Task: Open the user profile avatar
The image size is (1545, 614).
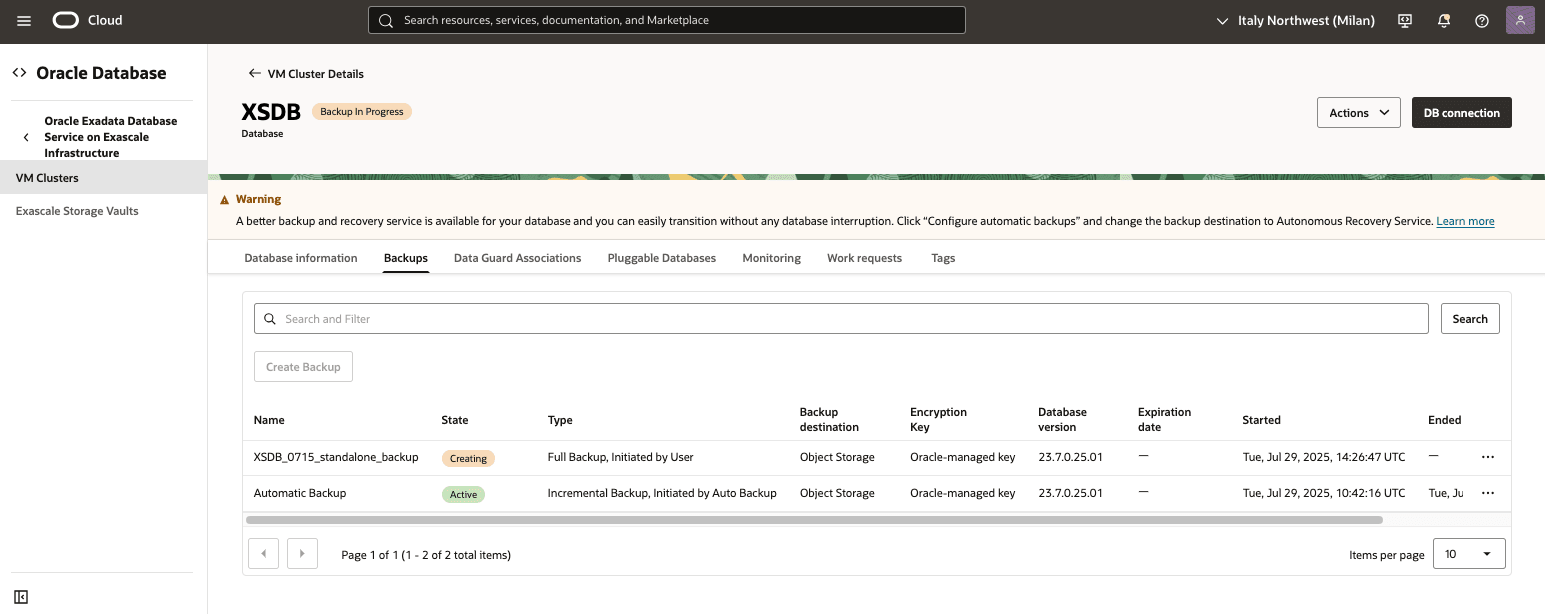Action: 1520,20
